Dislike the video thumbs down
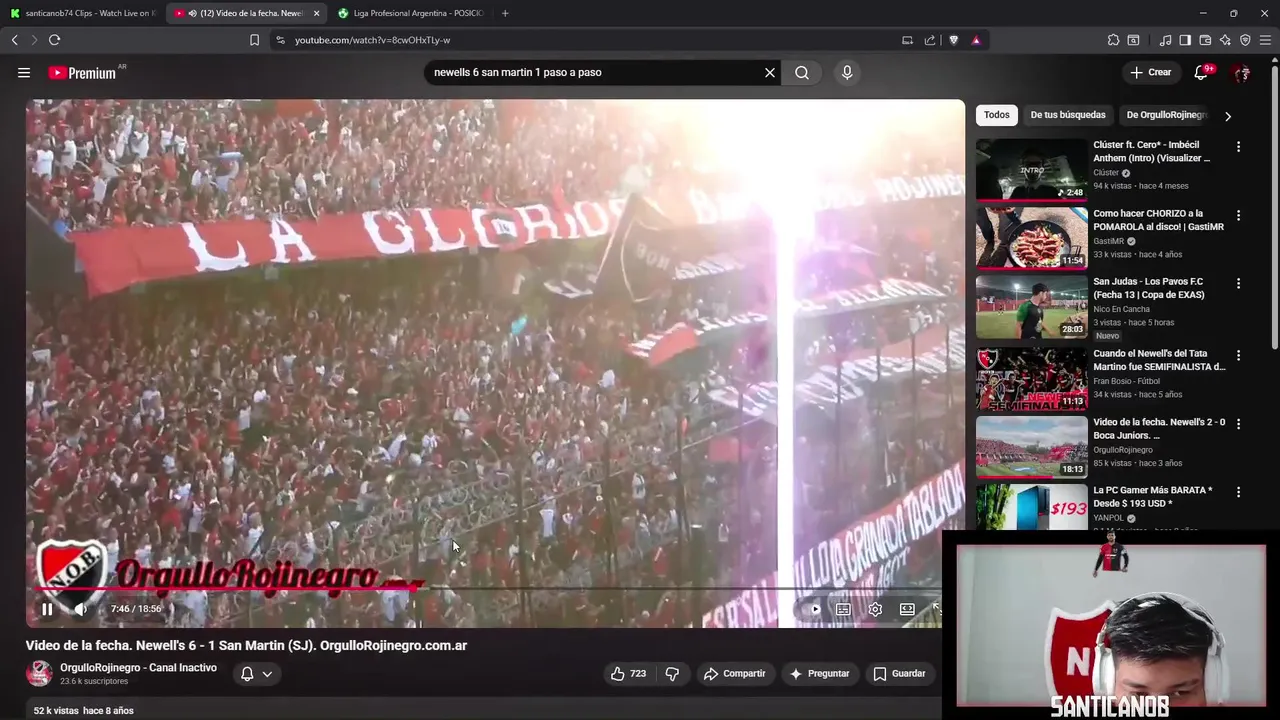 point(672,674)
